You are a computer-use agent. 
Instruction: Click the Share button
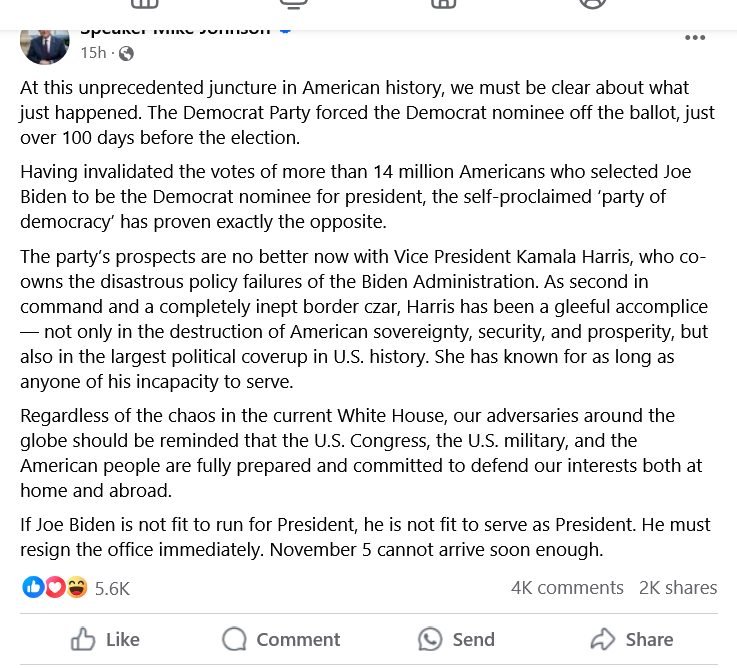coord(632,639)
